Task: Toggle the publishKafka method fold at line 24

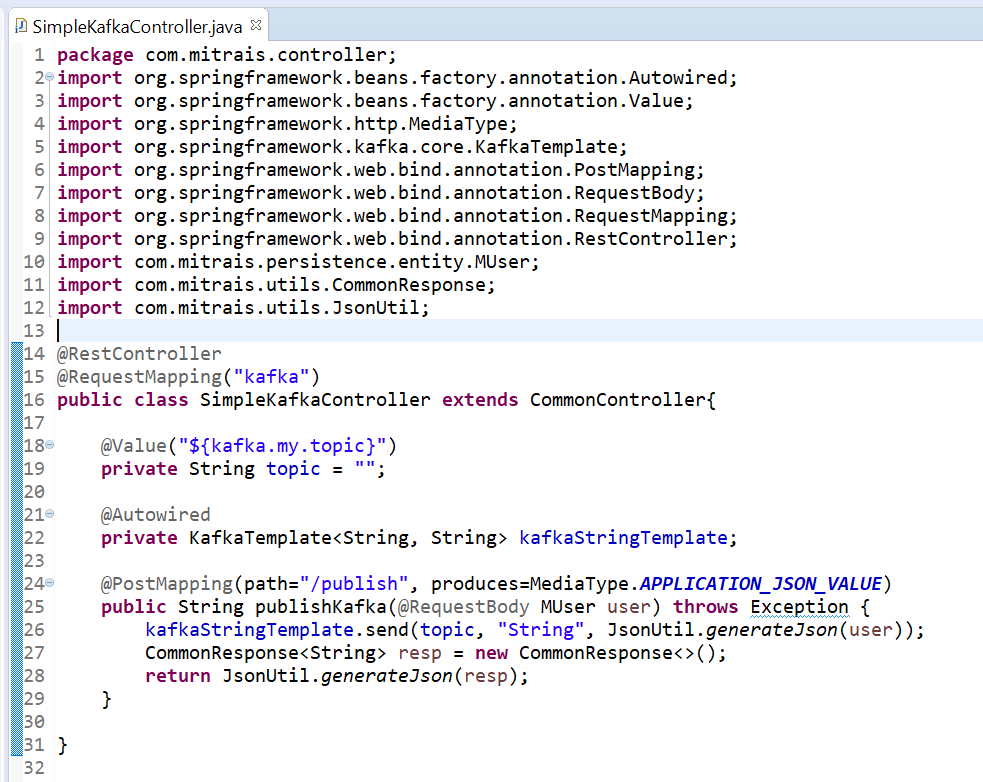Action: click(x=47, y=583)
